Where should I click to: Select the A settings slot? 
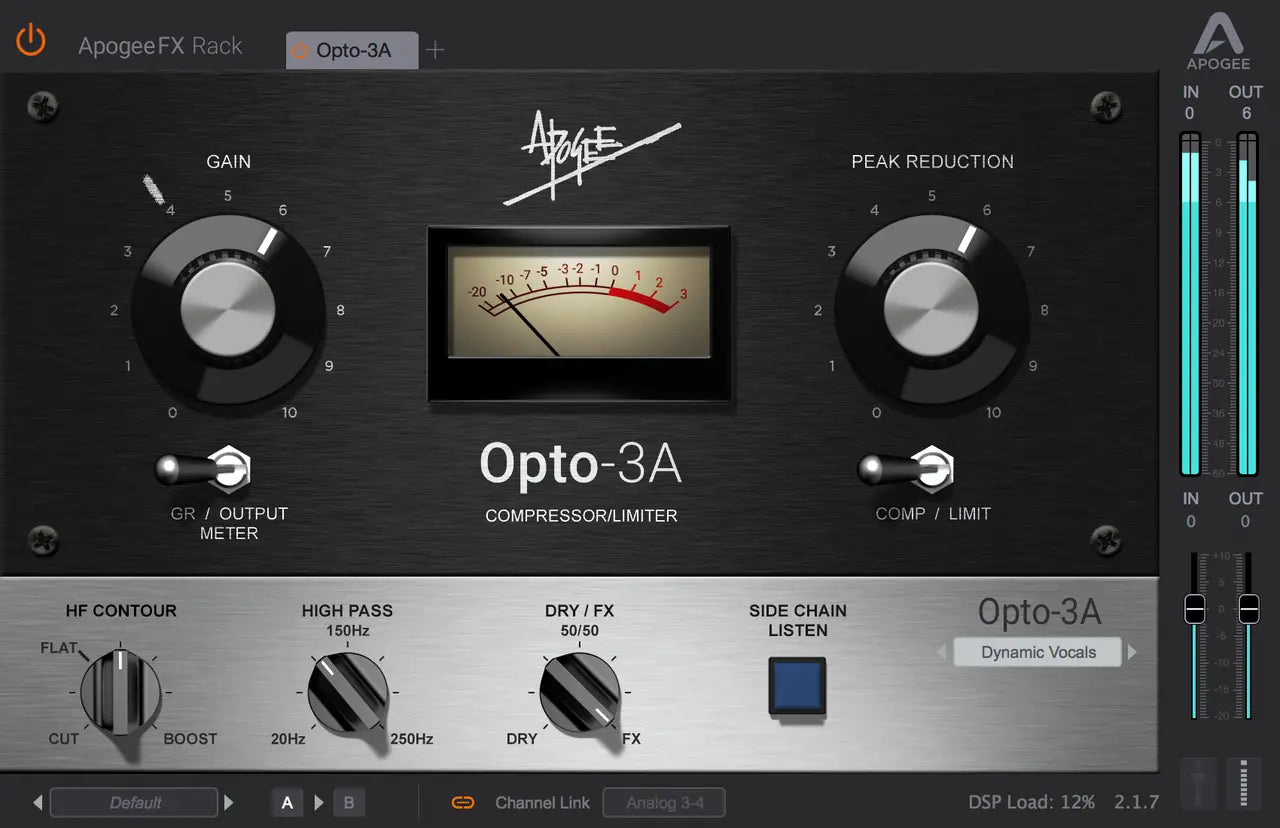[x=287, y=802]
